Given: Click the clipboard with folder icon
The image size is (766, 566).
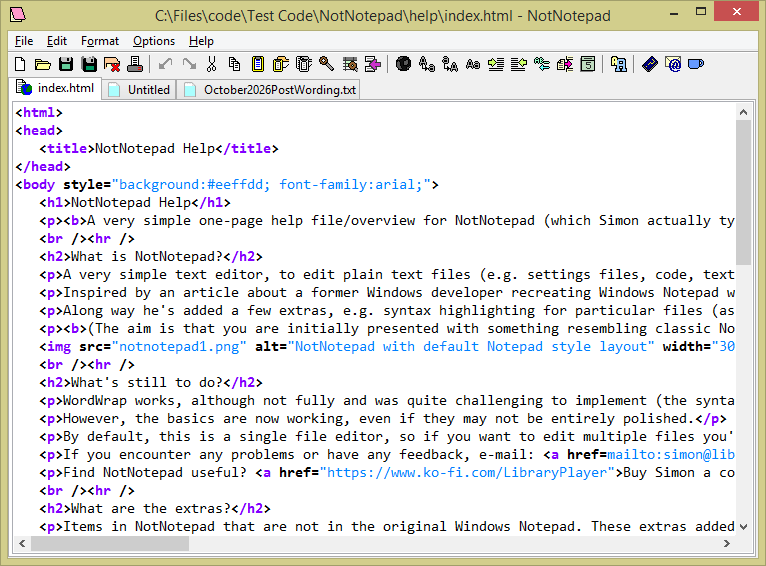Looking at the screenshot, I should (280, 64).
